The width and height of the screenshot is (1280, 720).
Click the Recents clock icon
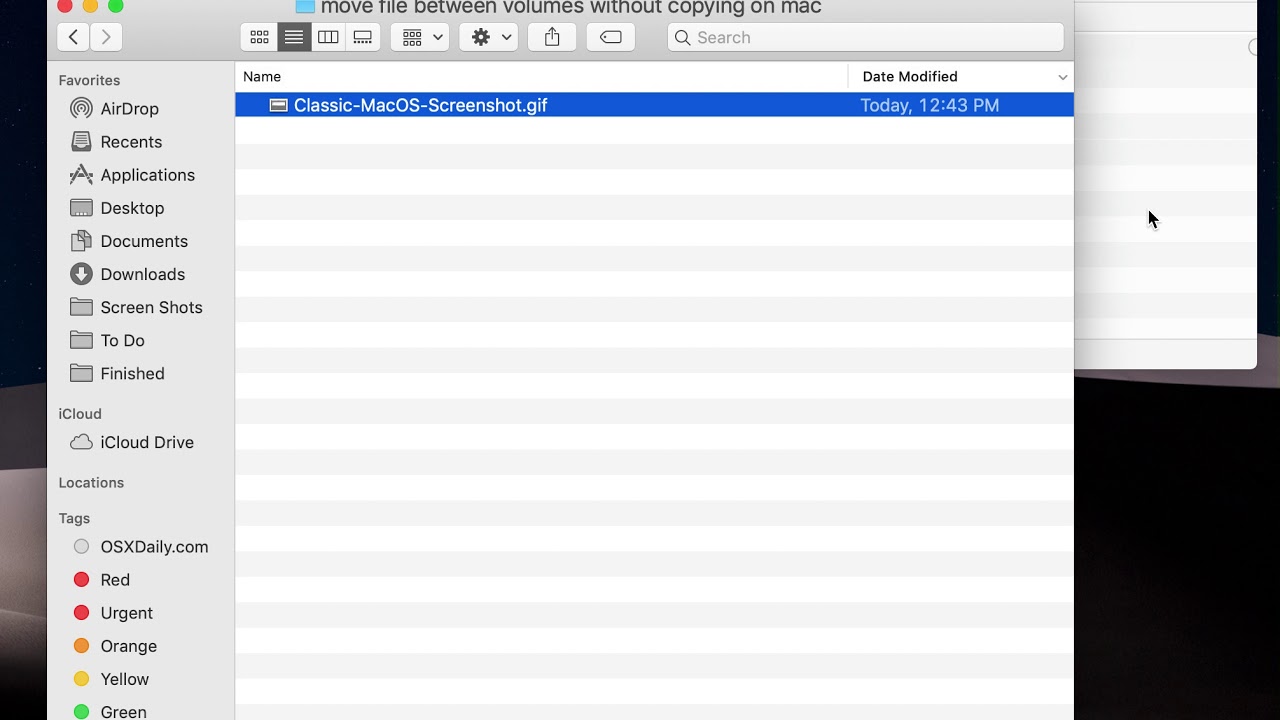point(82,141)
